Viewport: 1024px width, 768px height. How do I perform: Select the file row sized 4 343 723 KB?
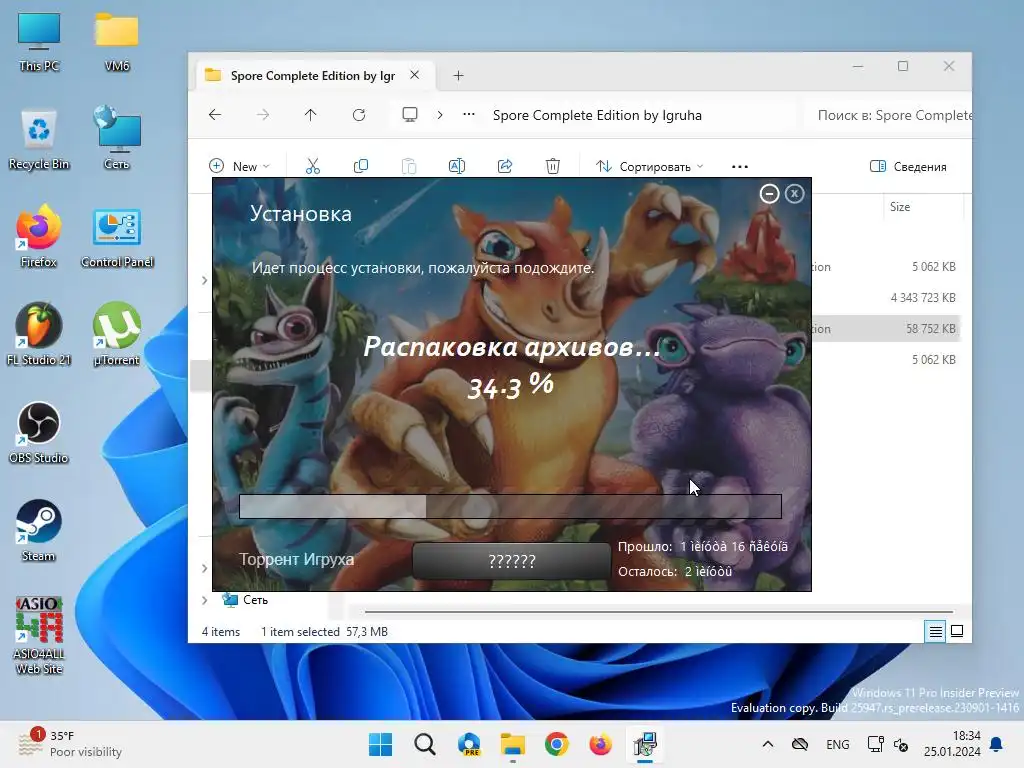886,298
